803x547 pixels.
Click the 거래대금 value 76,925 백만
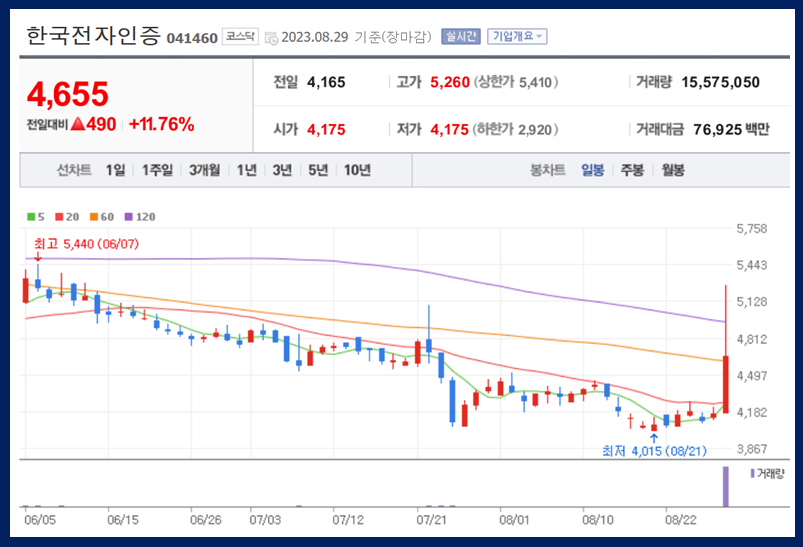[731, 130]
